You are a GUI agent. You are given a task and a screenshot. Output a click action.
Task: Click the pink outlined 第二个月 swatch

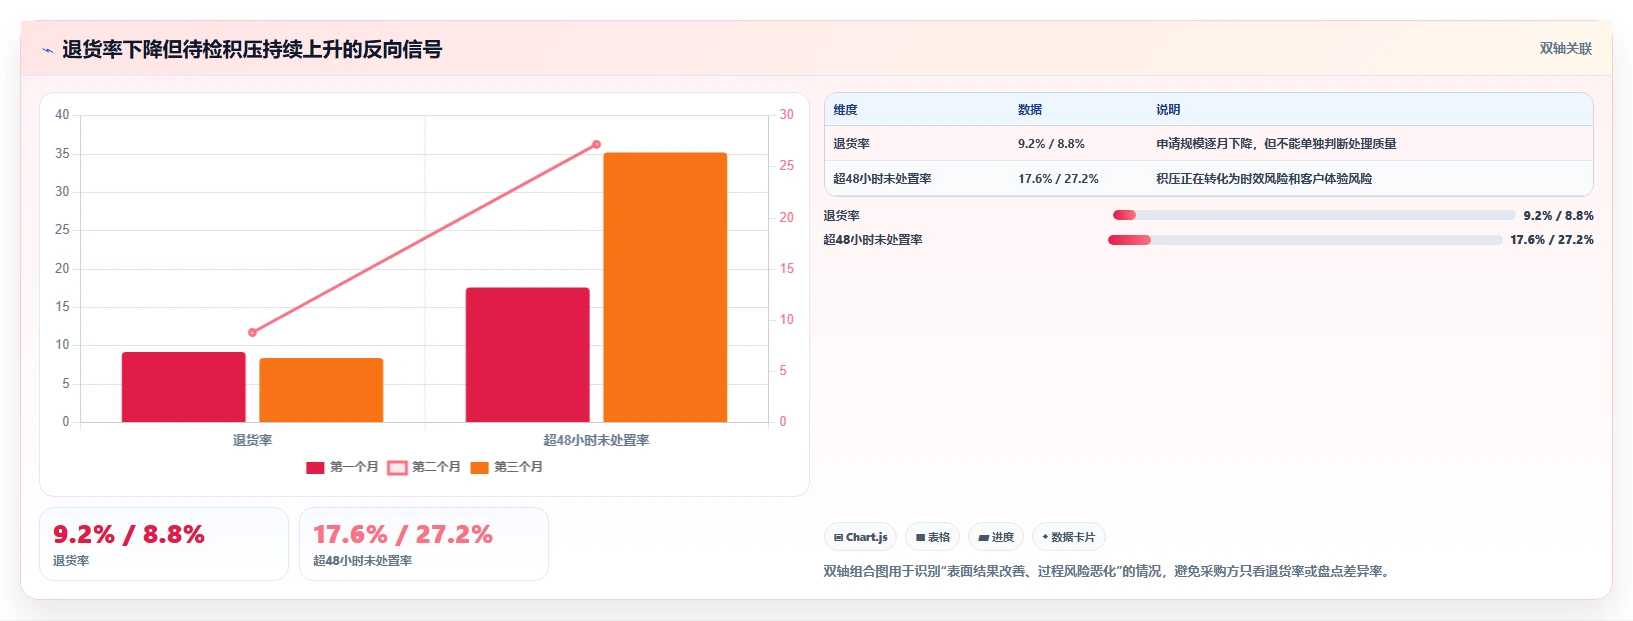pyautogui.click(x=397, y=468)
